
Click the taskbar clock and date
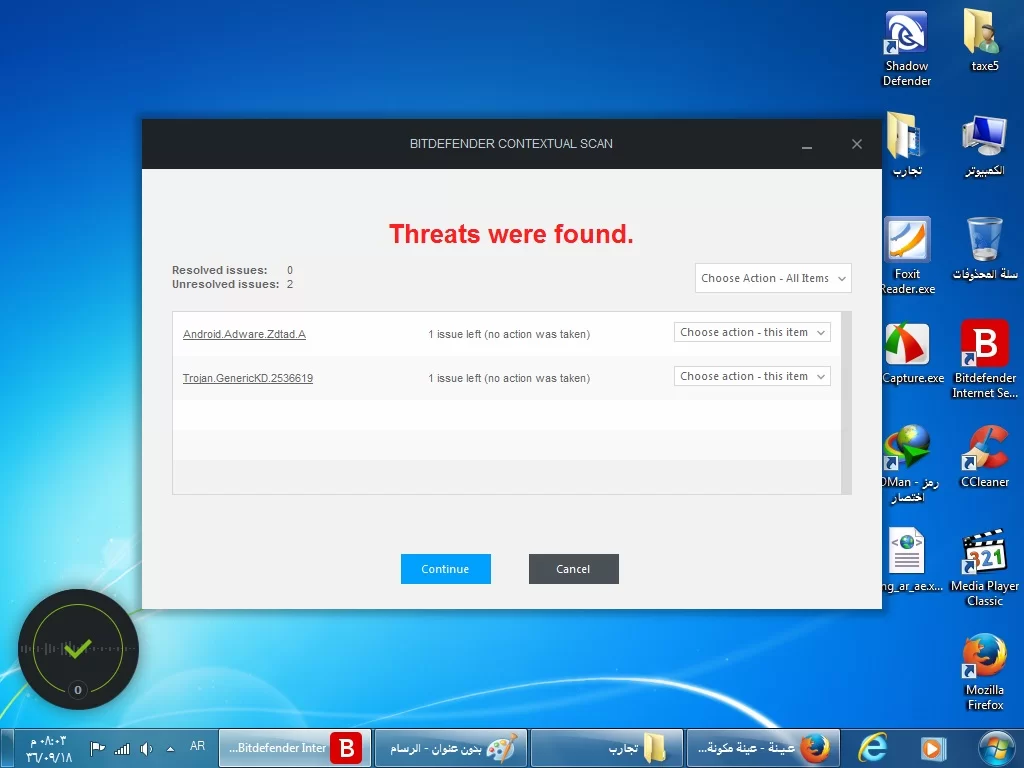point(49,749)
